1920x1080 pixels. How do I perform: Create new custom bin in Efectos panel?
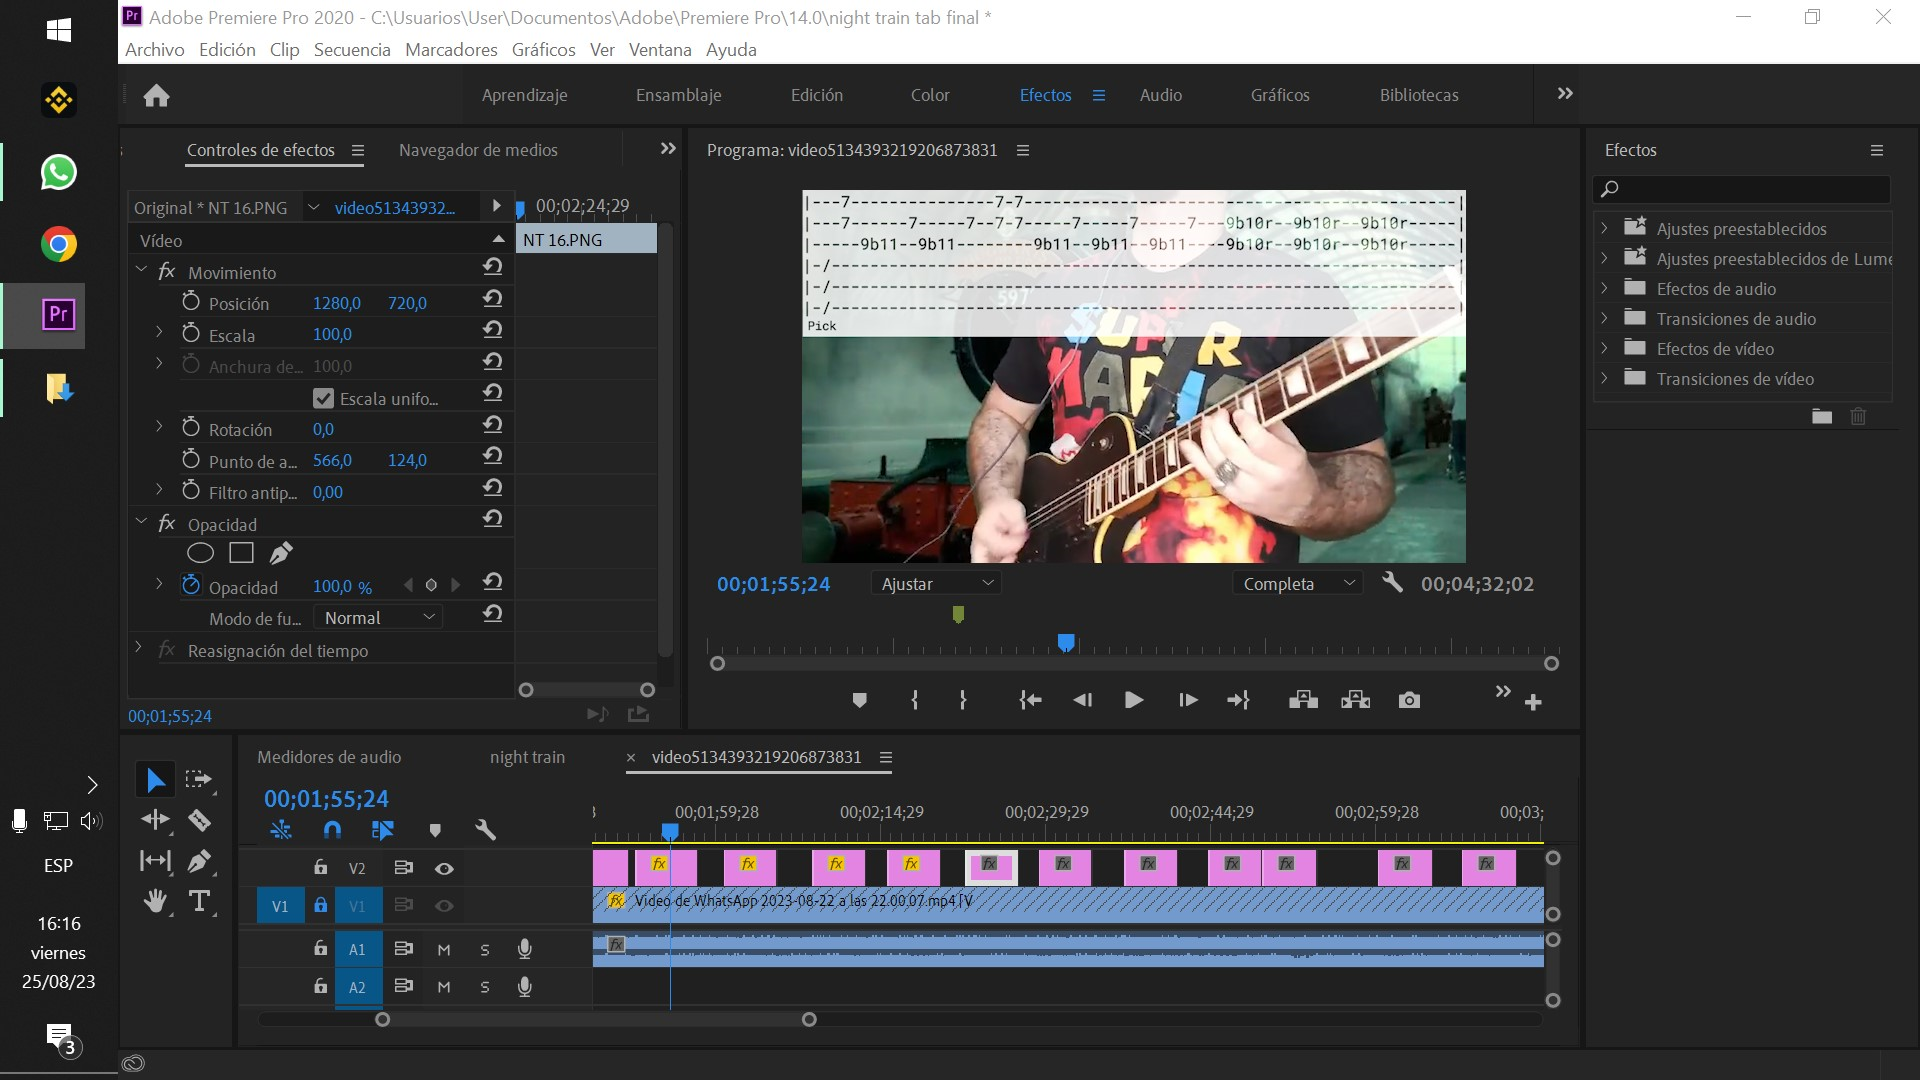click(1822, 416)
